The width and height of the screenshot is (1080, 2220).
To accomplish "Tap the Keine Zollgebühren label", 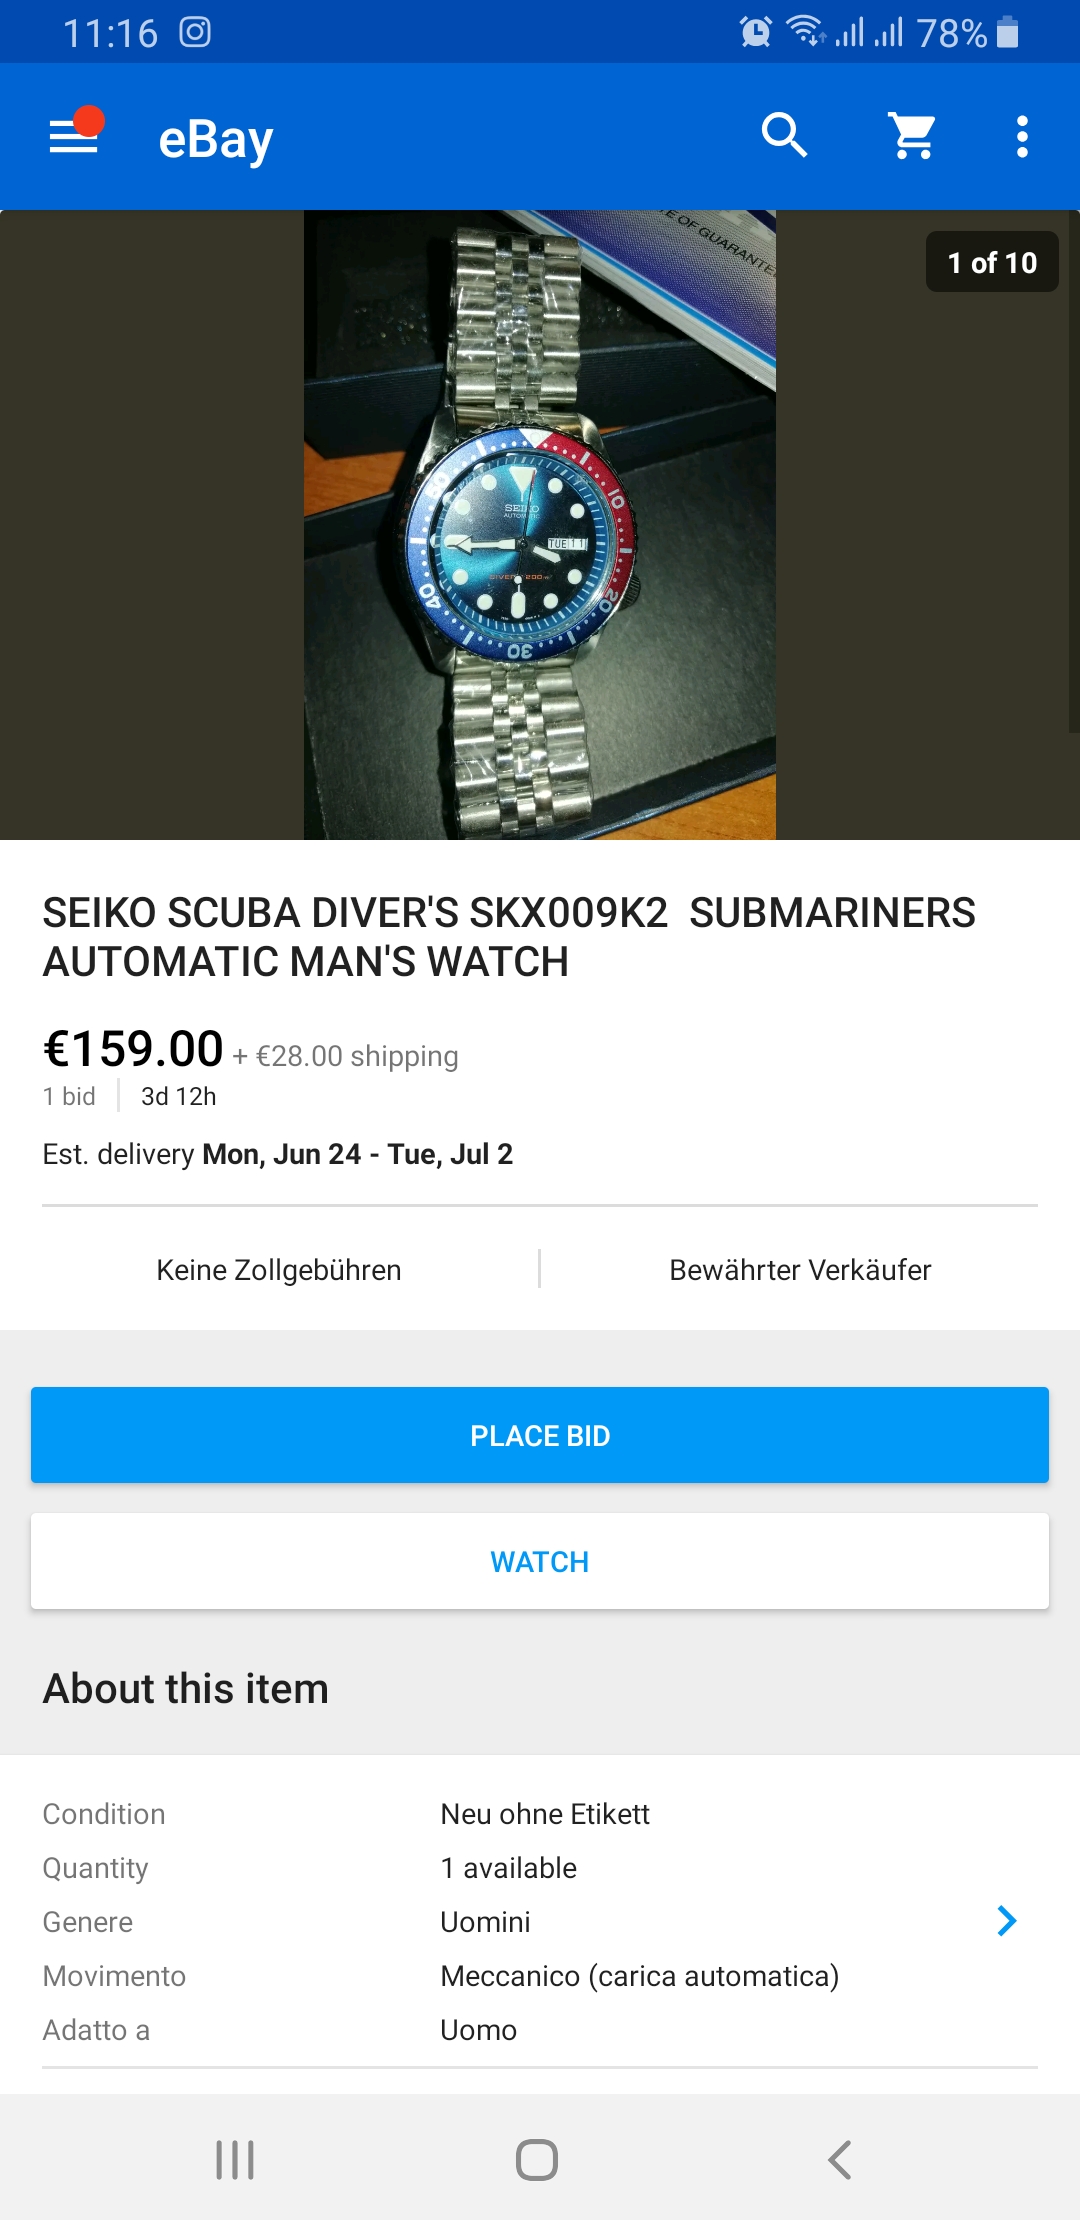I will (279, 1270).
